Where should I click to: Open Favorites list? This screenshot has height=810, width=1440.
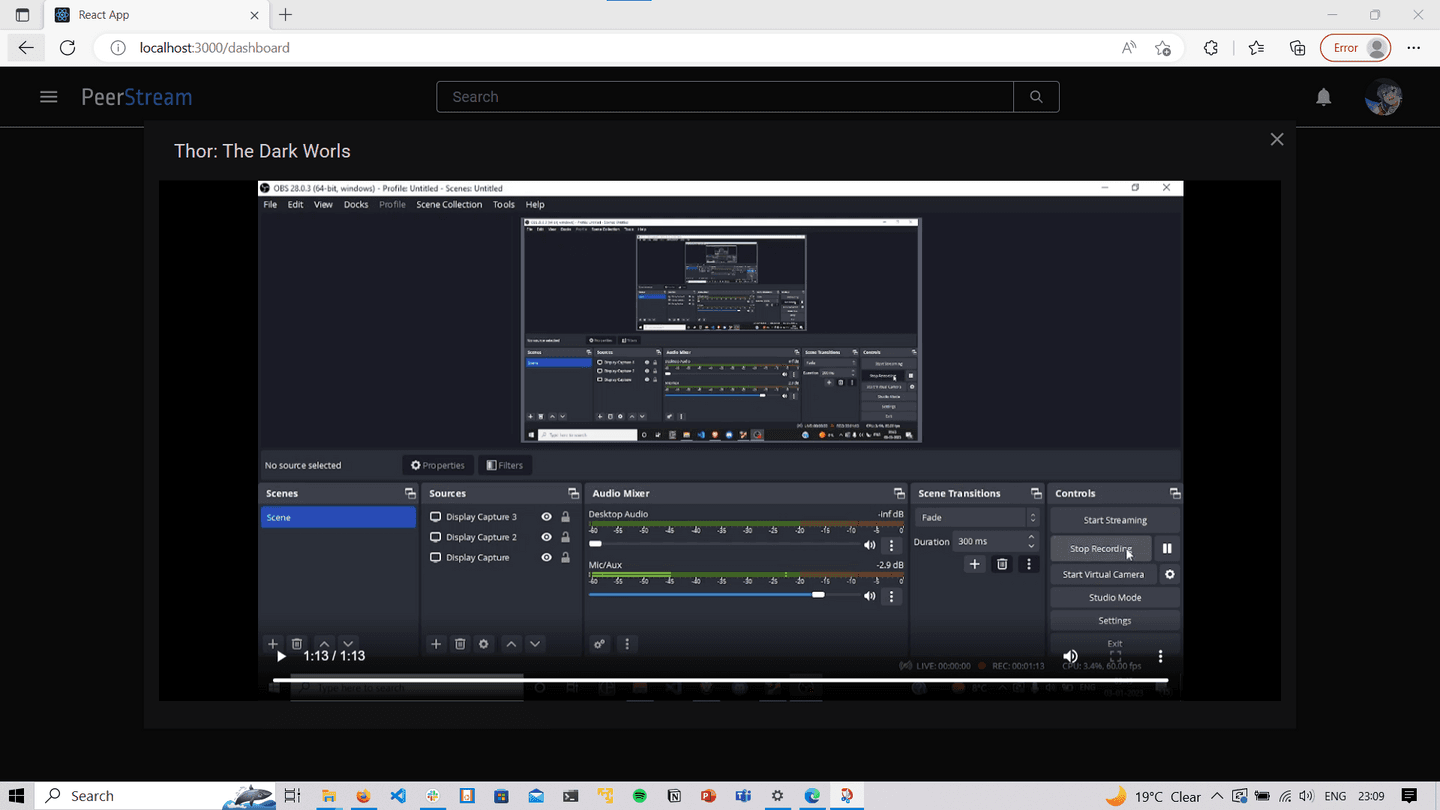(x=1256, y=47)
